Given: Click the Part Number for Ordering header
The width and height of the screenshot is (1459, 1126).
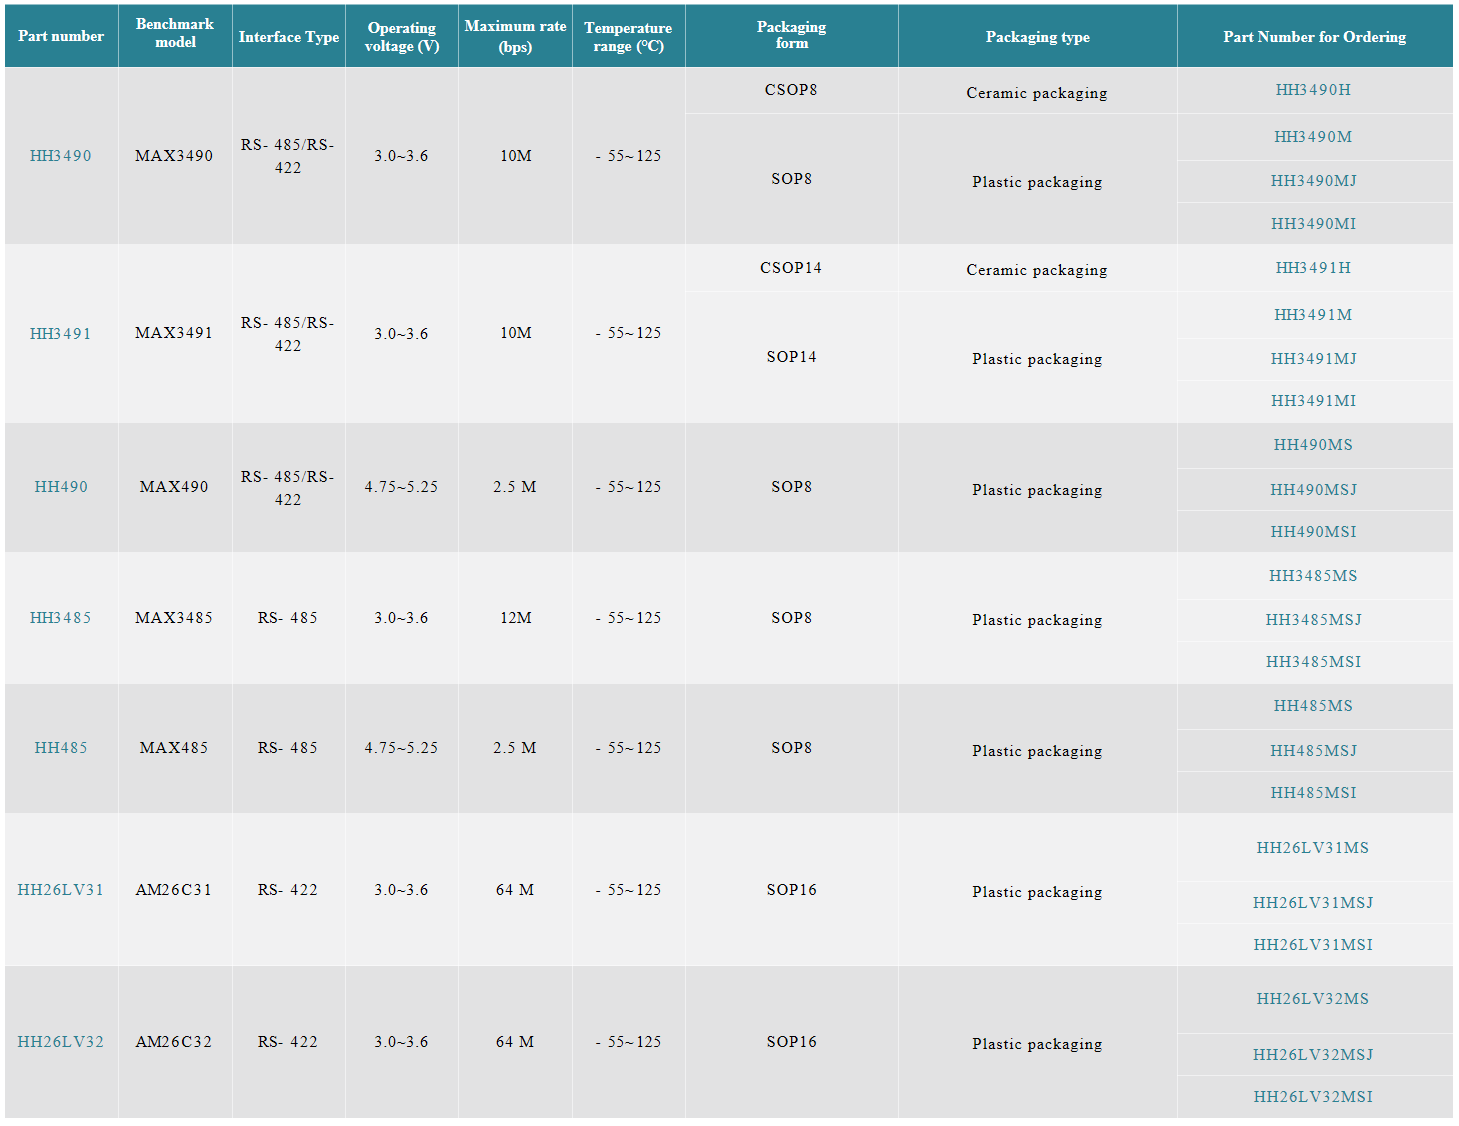Looking at the screenshot, I should [x=1315, y=36].
